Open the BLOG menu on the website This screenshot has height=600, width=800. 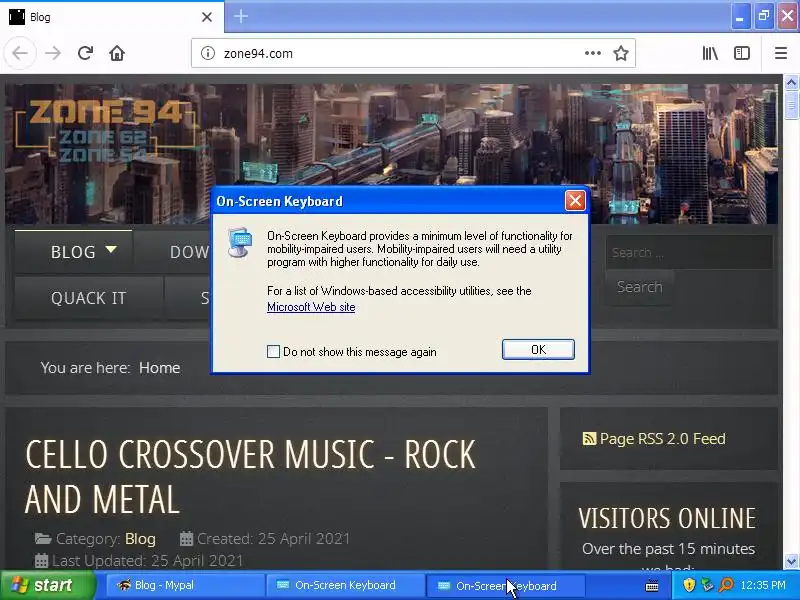[73, 252]
